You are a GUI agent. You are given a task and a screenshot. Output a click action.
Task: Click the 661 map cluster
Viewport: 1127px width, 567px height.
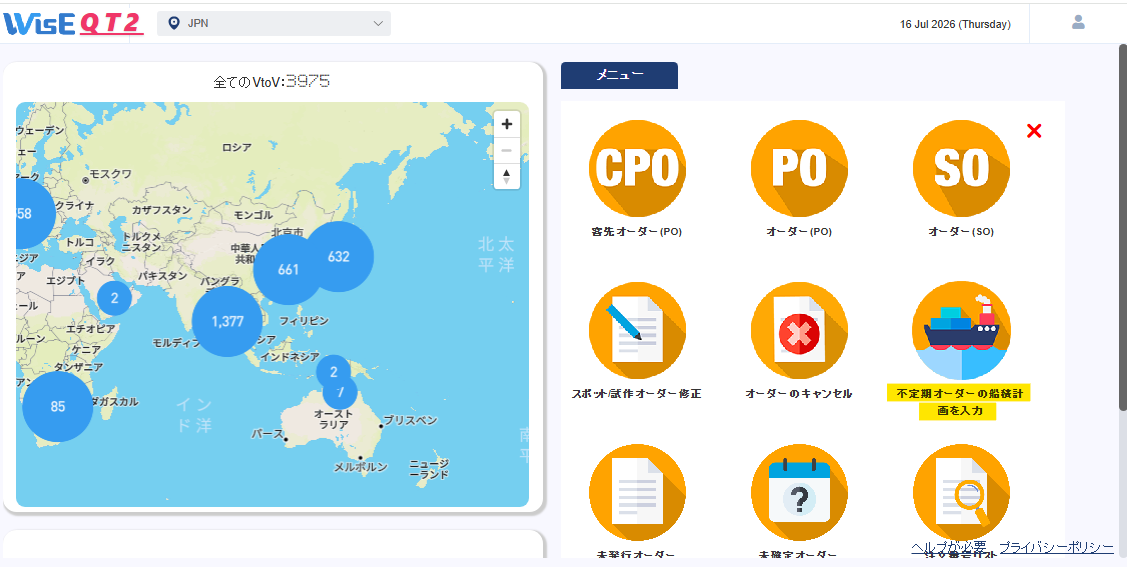[288, 269]
